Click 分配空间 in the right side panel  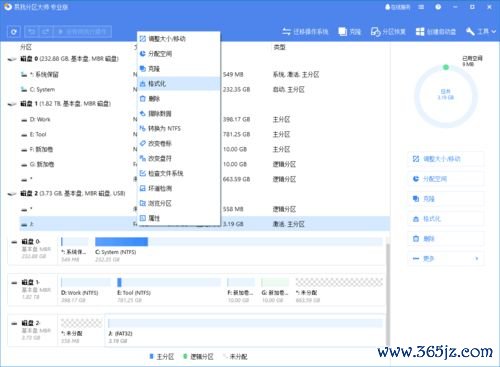pyautogui.click(x=445, y=179)
